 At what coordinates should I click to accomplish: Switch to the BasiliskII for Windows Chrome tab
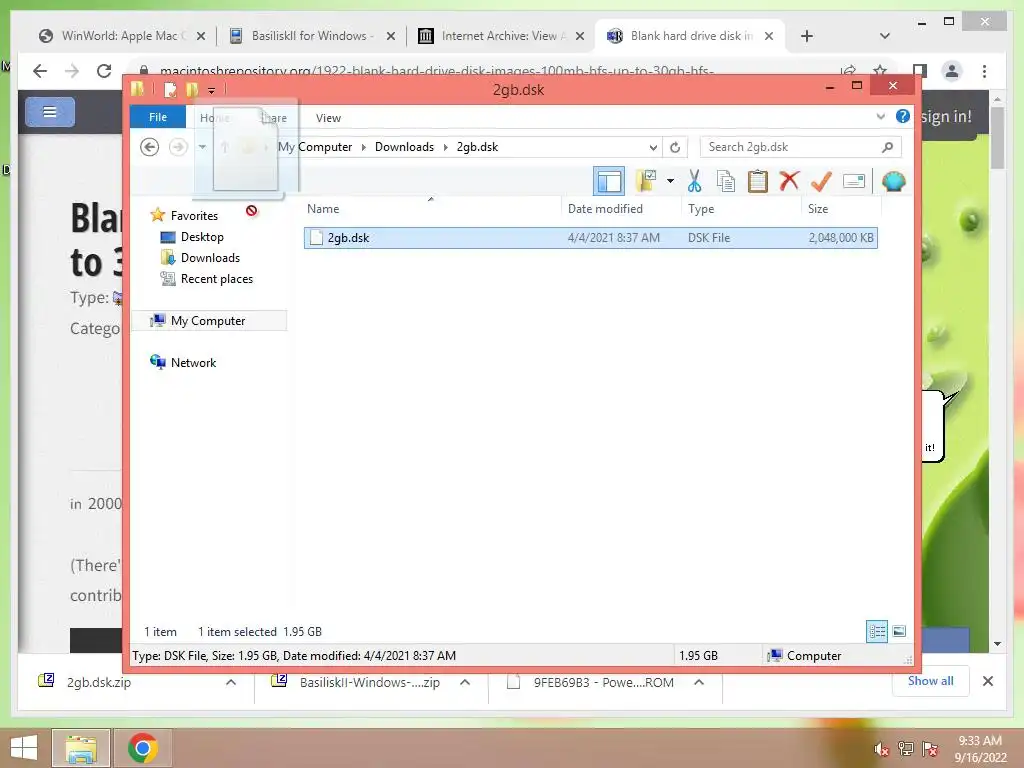tap(312, 36)
